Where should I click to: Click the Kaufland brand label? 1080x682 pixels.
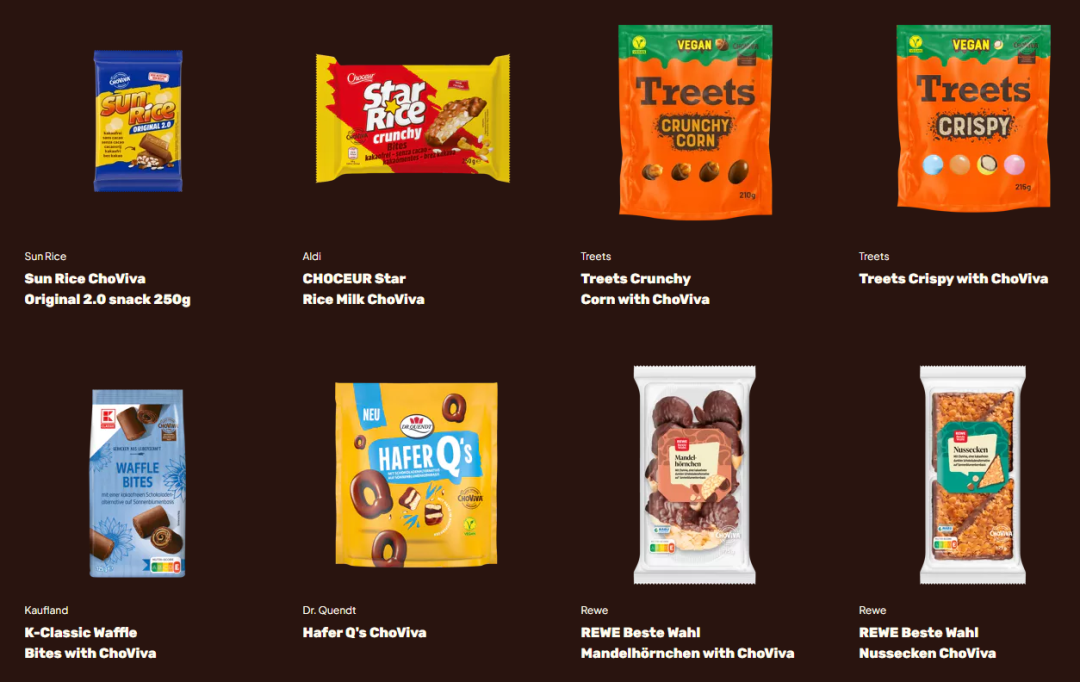[46, 610]
